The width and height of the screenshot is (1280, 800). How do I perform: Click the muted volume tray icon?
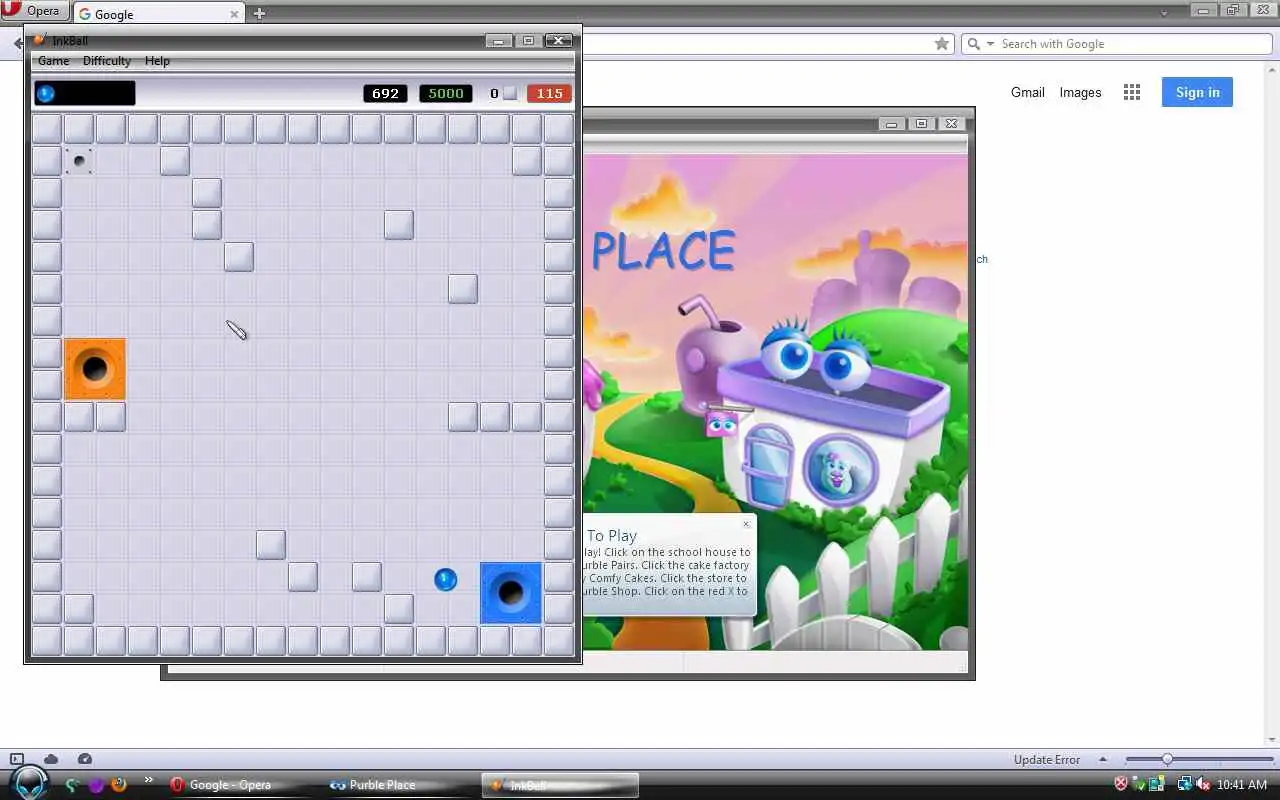tap(1203, 785)
